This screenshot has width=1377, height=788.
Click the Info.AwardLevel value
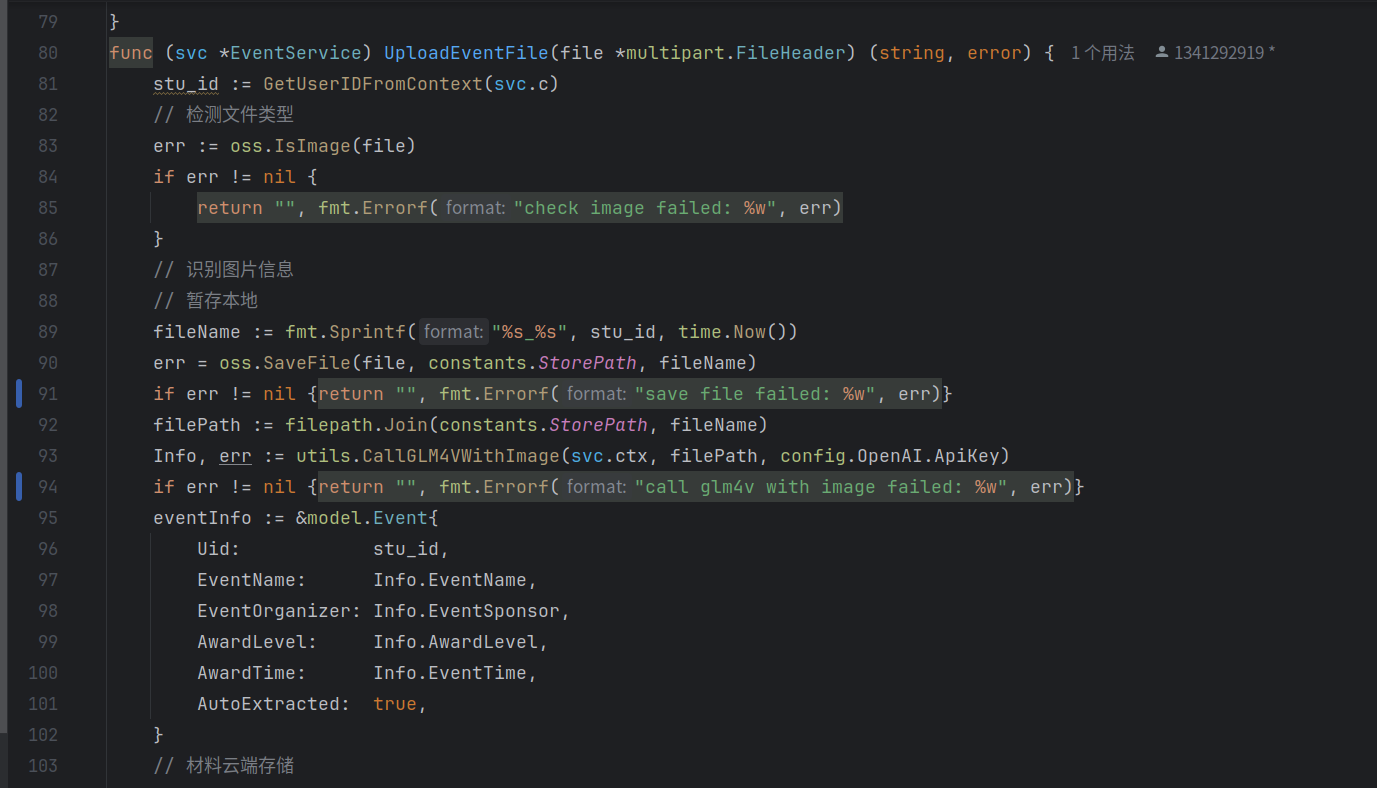455,642
